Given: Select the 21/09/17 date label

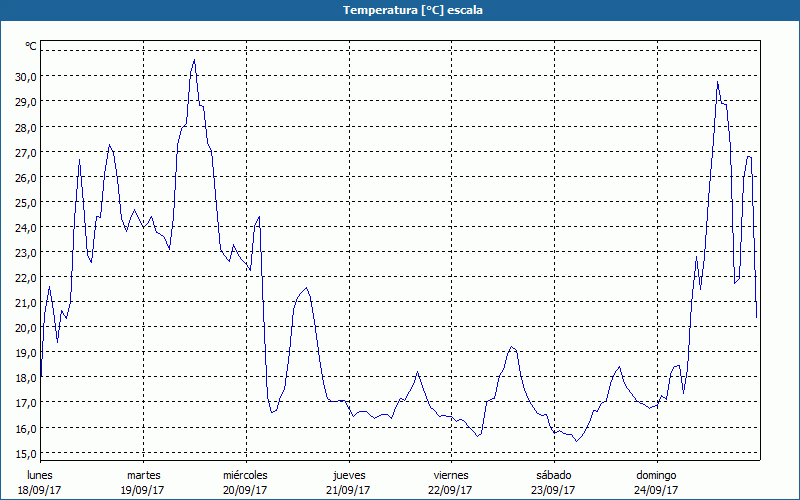Looking at the screenshot, I should pyautogui.click(x=348, y=490).
